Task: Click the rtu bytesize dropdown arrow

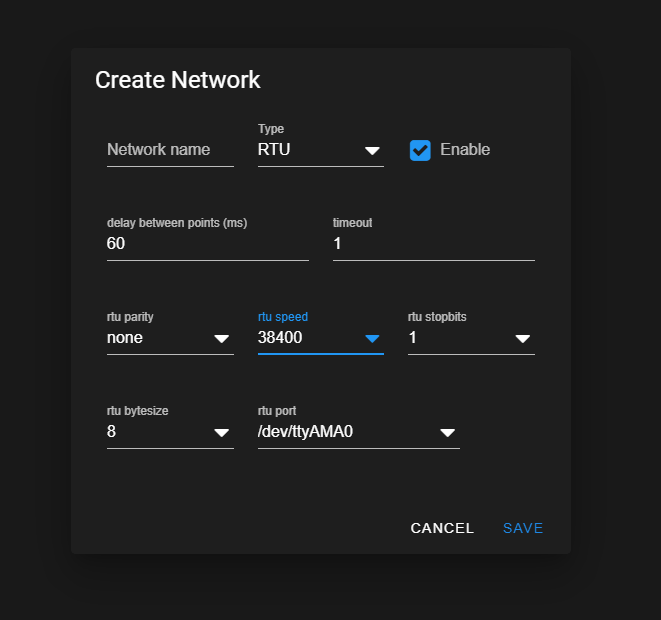Action: click(221, 432)
